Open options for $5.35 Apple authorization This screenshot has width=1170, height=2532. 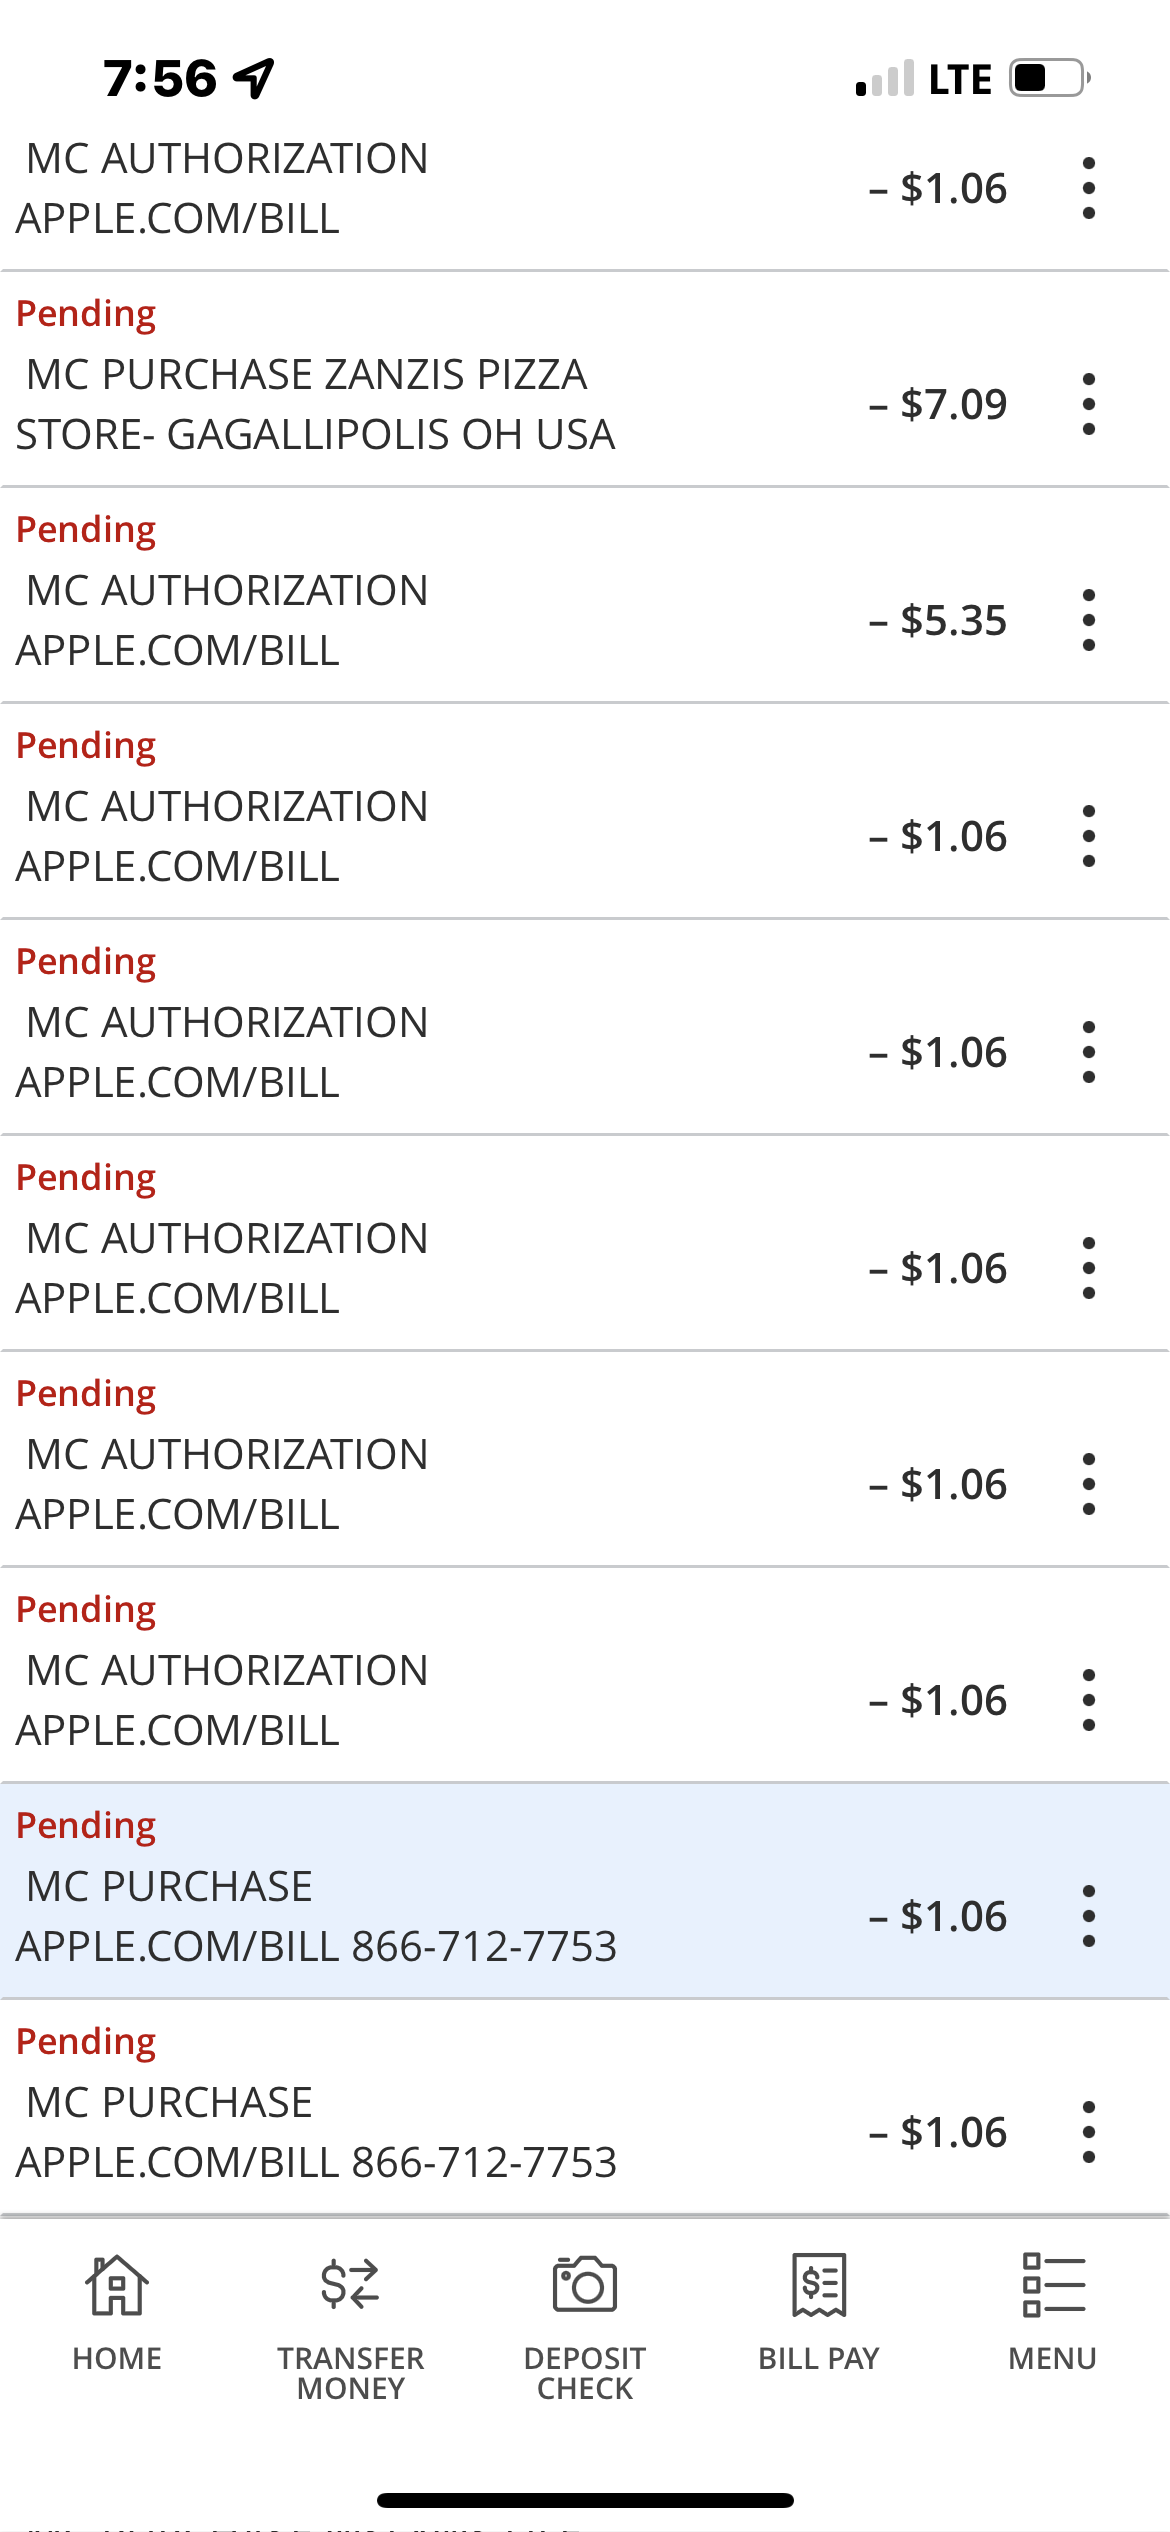pyautogui.click(x=1088, y=620)
